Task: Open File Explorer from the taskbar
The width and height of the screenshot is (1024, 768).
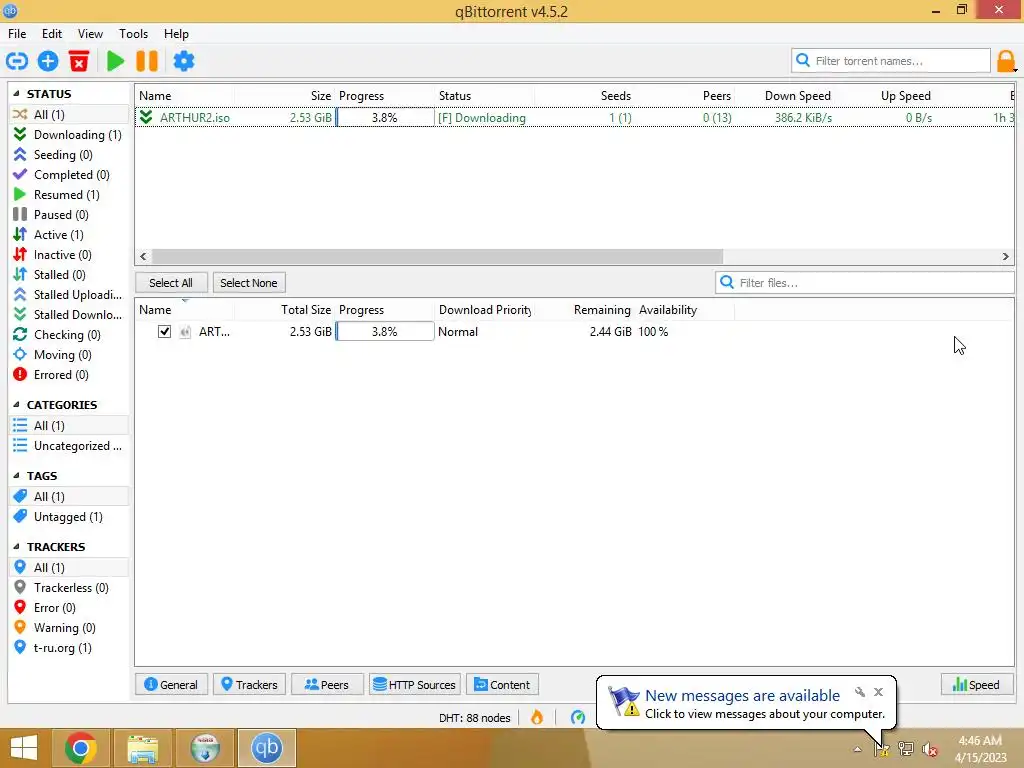Action: [143, 748]
